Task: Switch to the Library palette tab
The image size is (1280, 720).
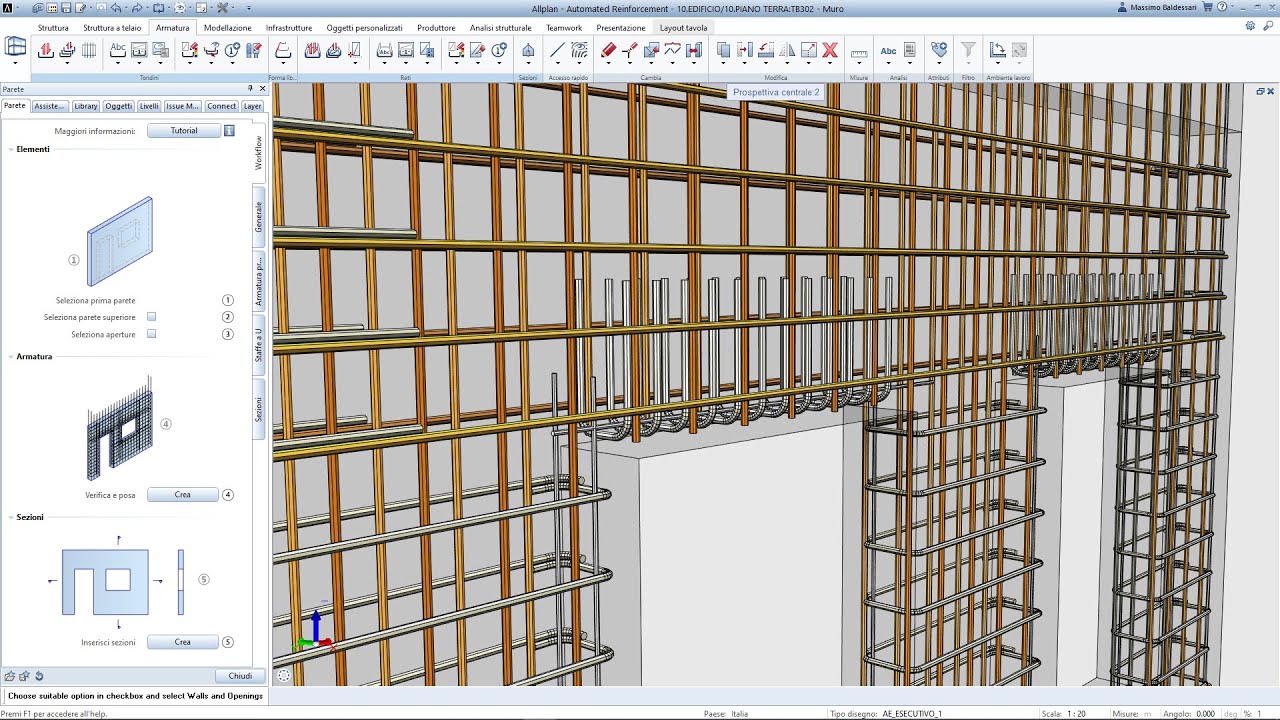Action: click(x=86, y=106)
